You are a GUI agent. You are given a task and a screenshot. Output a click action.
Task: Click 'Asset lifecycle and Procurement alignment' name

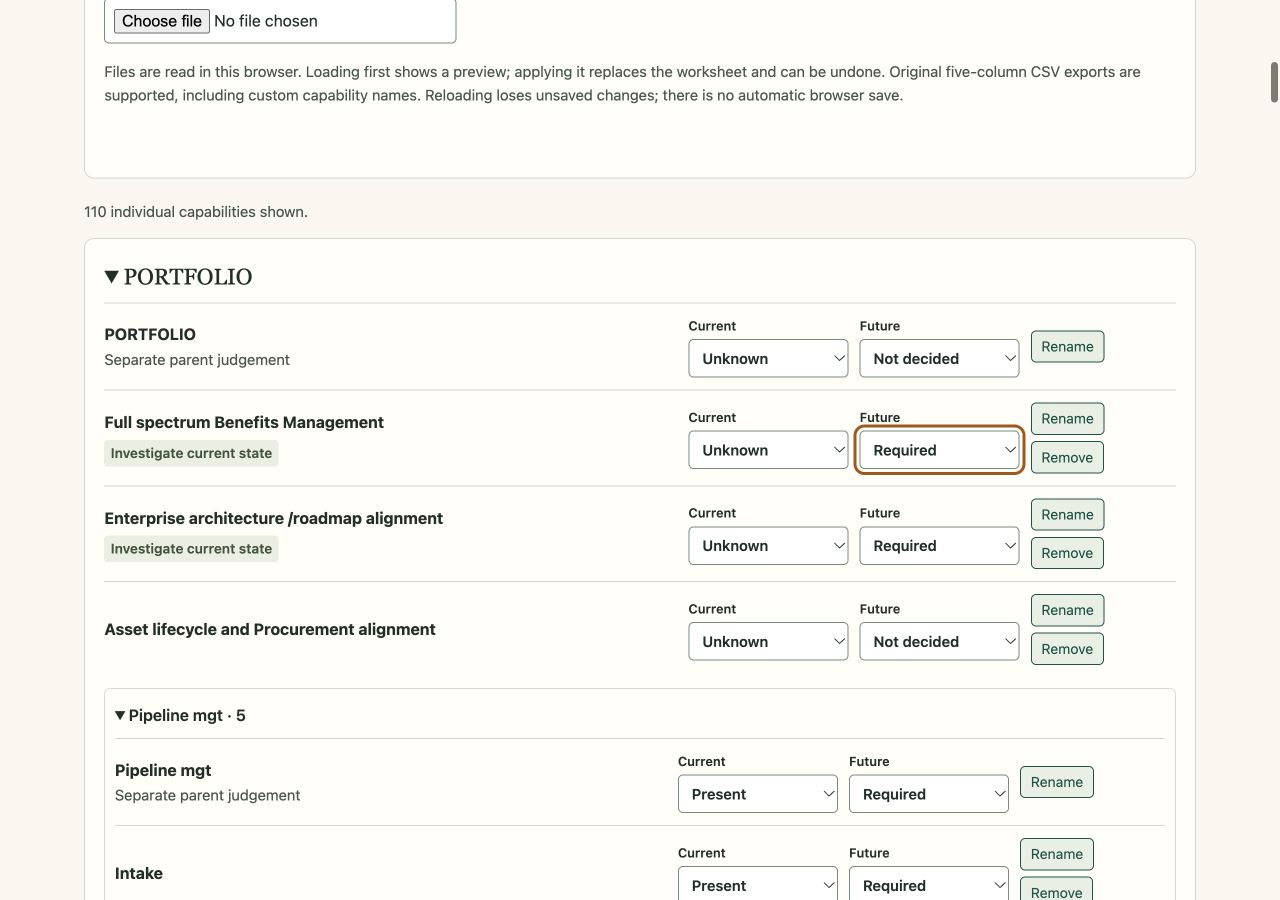coord(270,629)
